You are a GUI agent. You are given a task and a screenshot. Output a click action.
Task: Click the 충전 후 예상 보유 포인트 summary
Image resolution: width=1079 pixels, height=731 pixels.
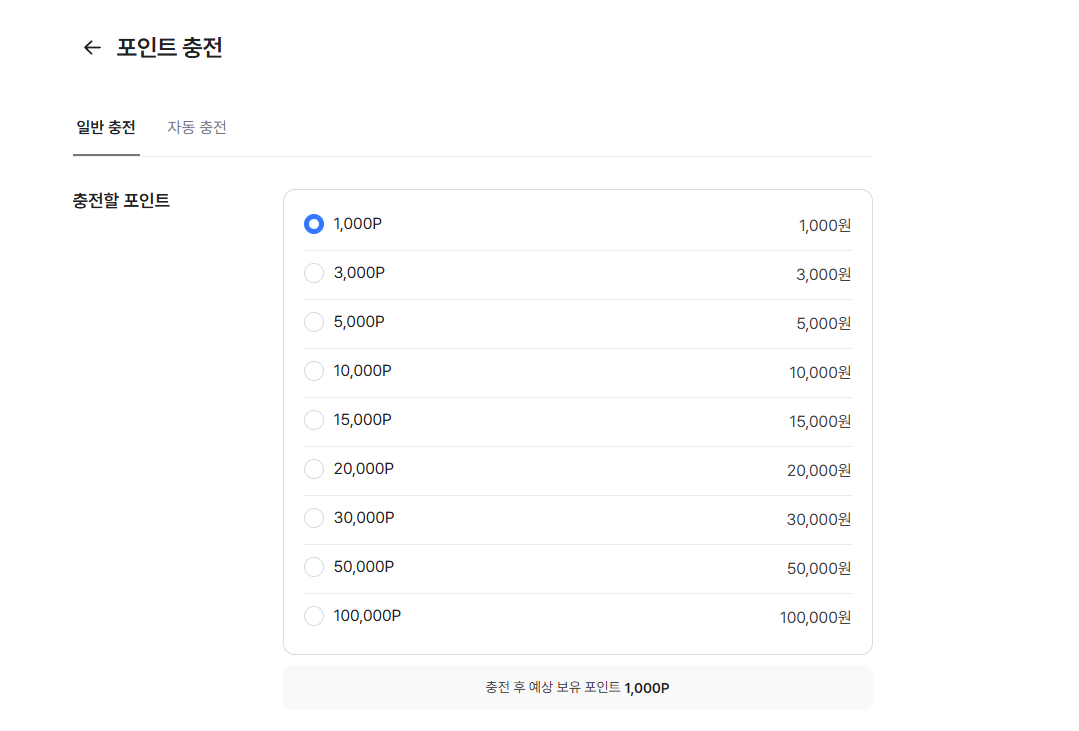pos(577,688)
